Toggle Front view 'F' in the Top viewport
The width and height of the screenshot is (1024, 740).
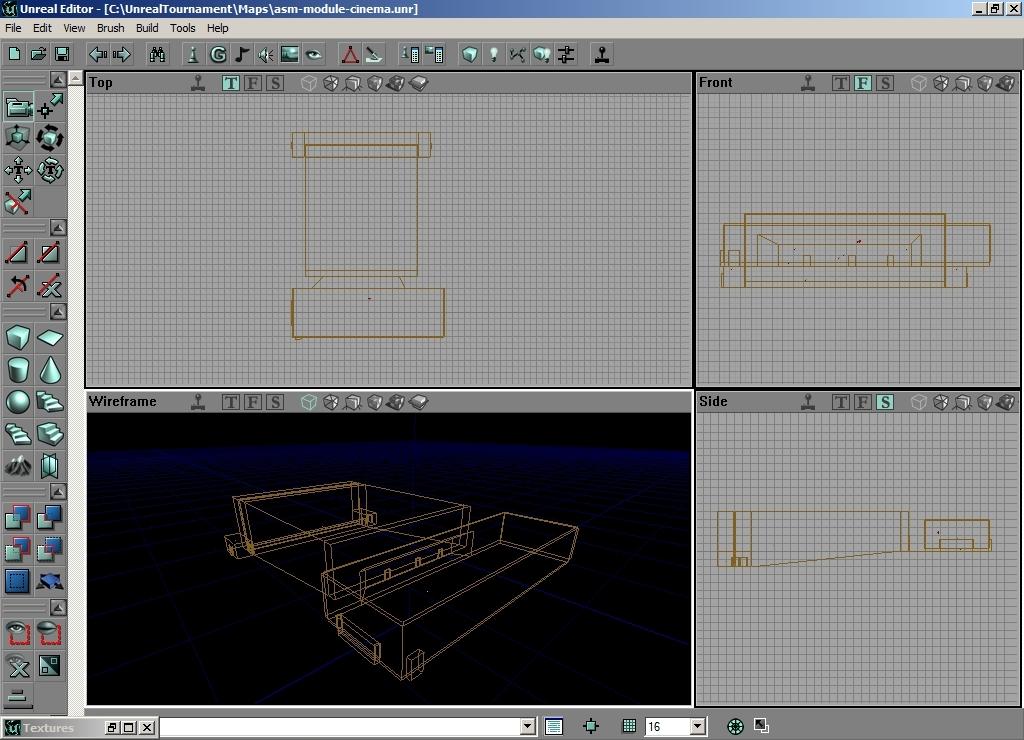253,83
